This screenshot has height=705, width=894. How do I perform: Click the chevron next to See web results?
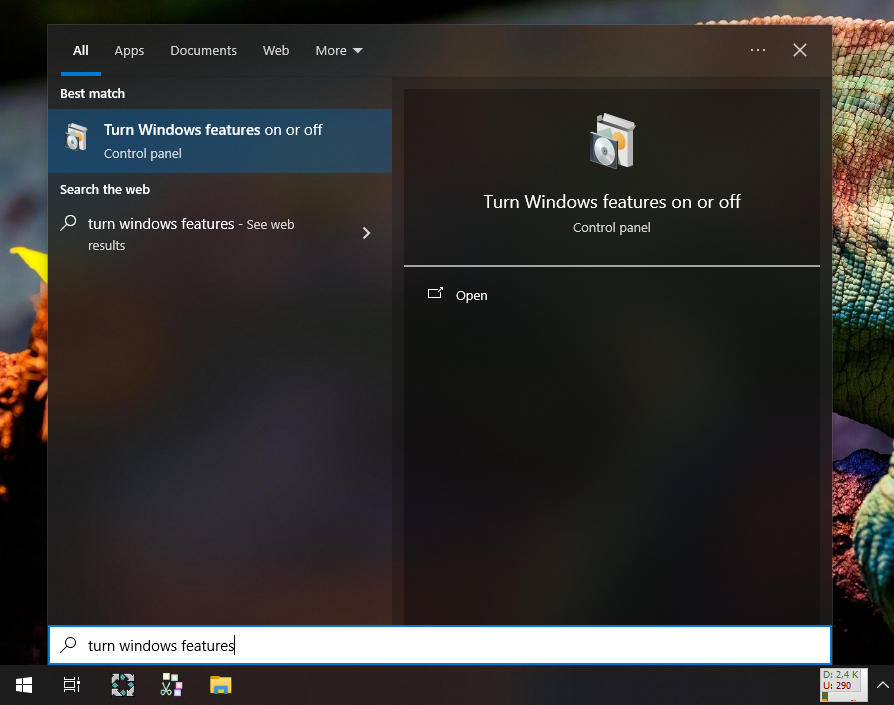coord(366,232)
